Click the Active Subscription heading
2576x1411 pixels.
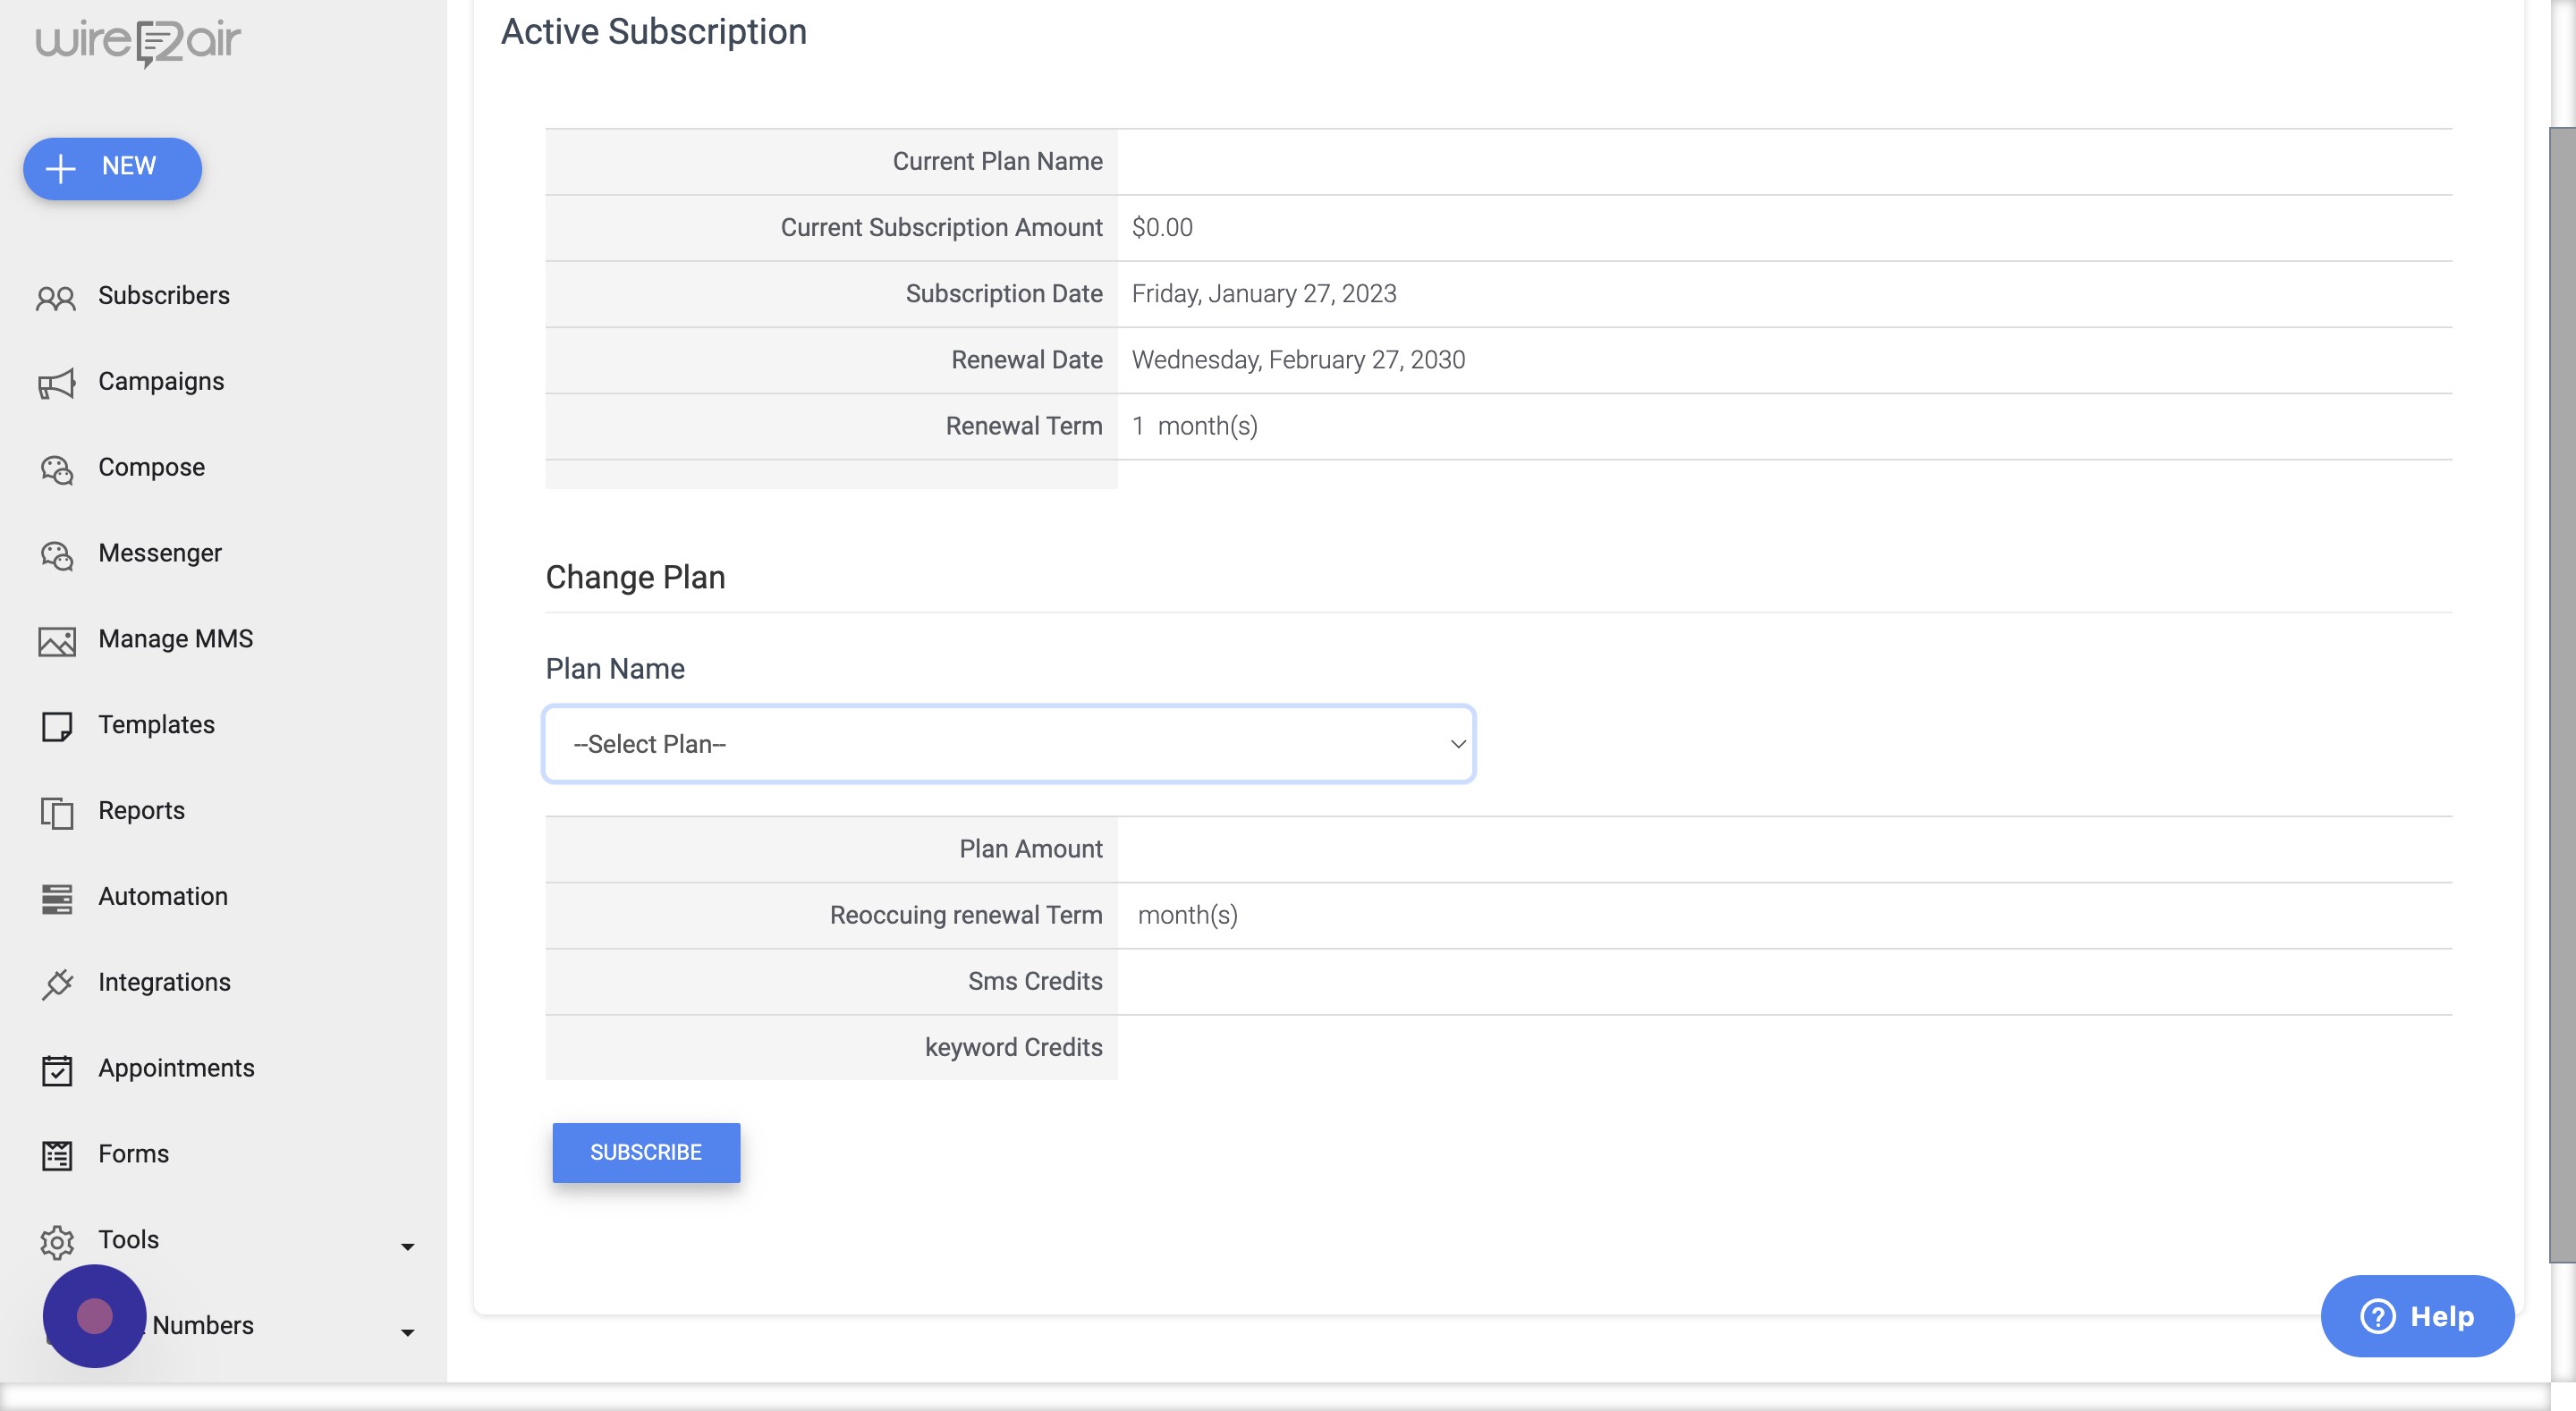pos(653,32)
